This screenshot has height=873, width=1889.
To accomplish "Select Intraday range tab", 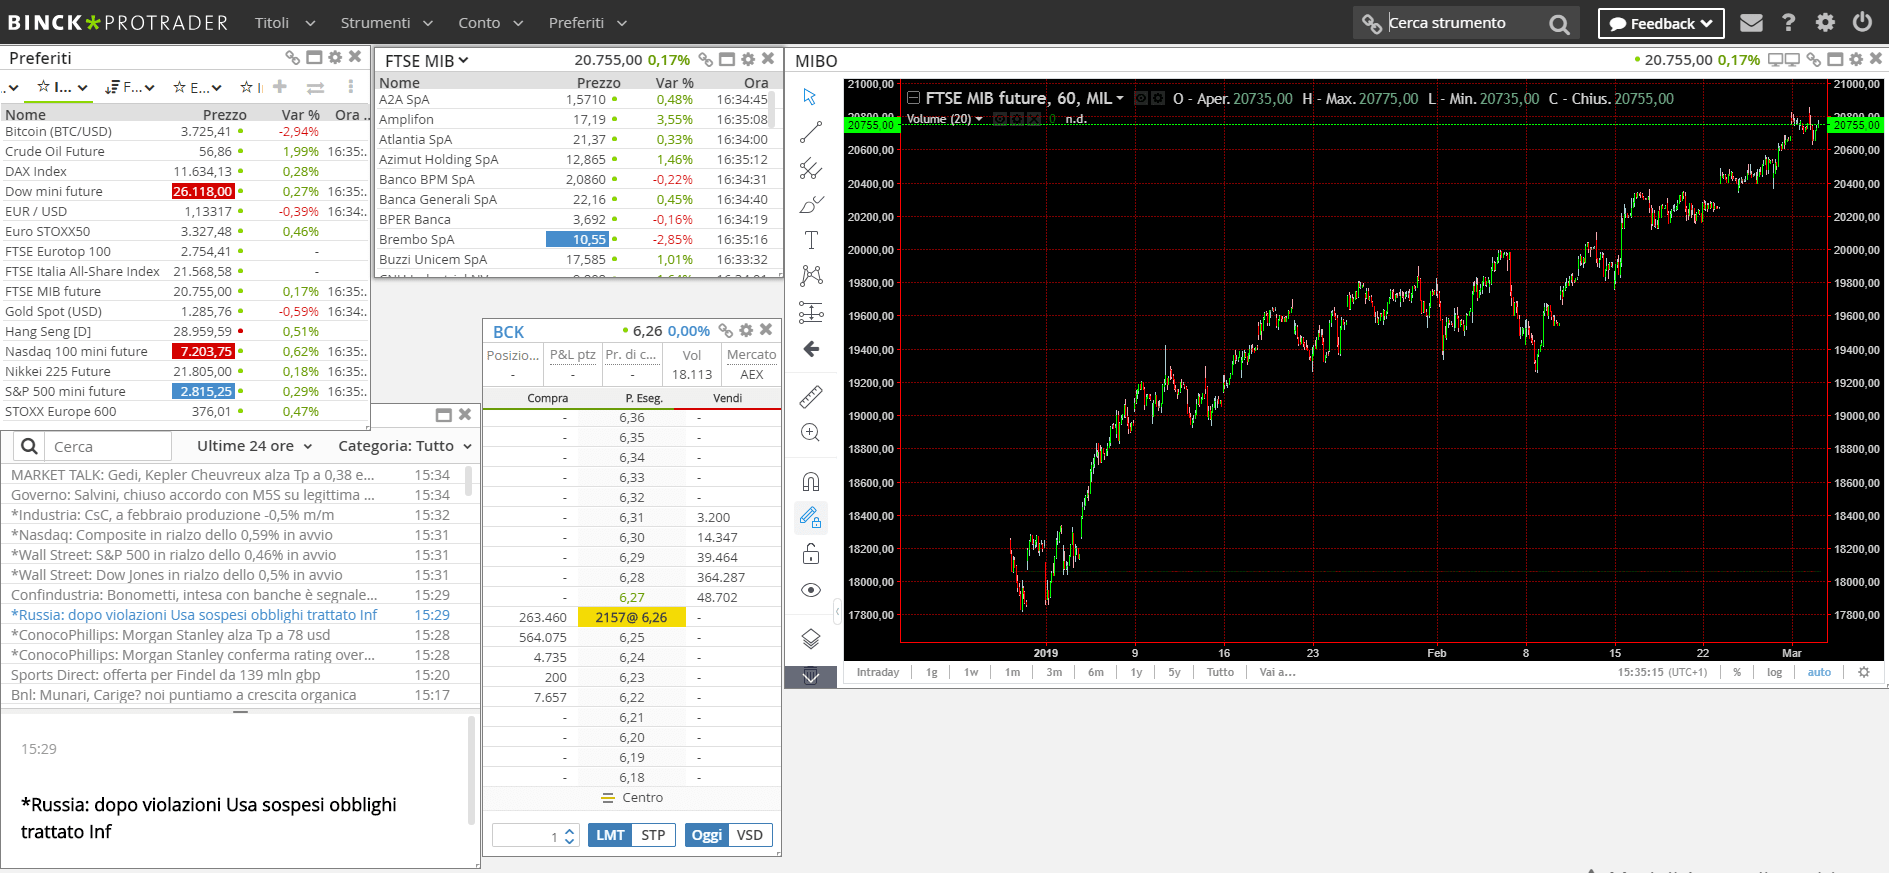I will click(878, 672).
